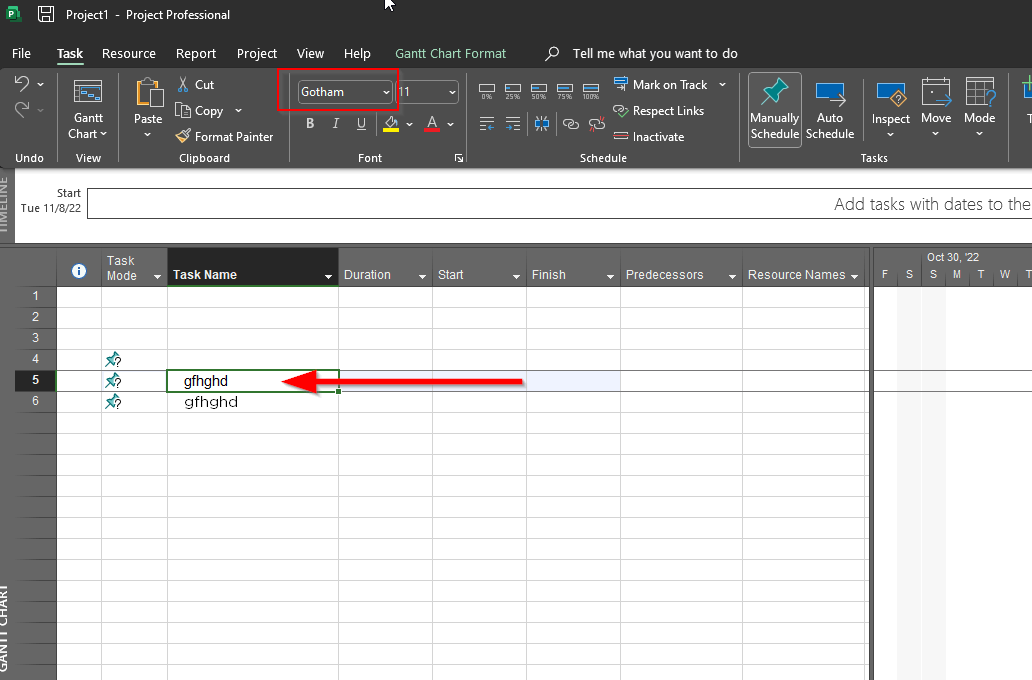Click the Undo arrow icon
This screenshot has height=680, width=1032.
click(22, 84)
